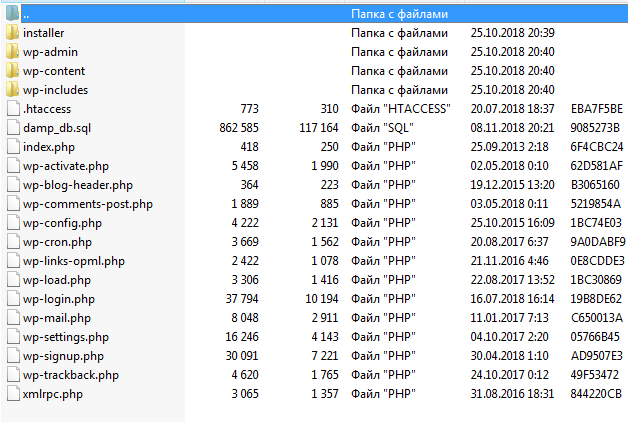Viewport: 628px width, 422px height.
Task: Select the wp-mail.php file name
Action: click(x=57, y=318)
